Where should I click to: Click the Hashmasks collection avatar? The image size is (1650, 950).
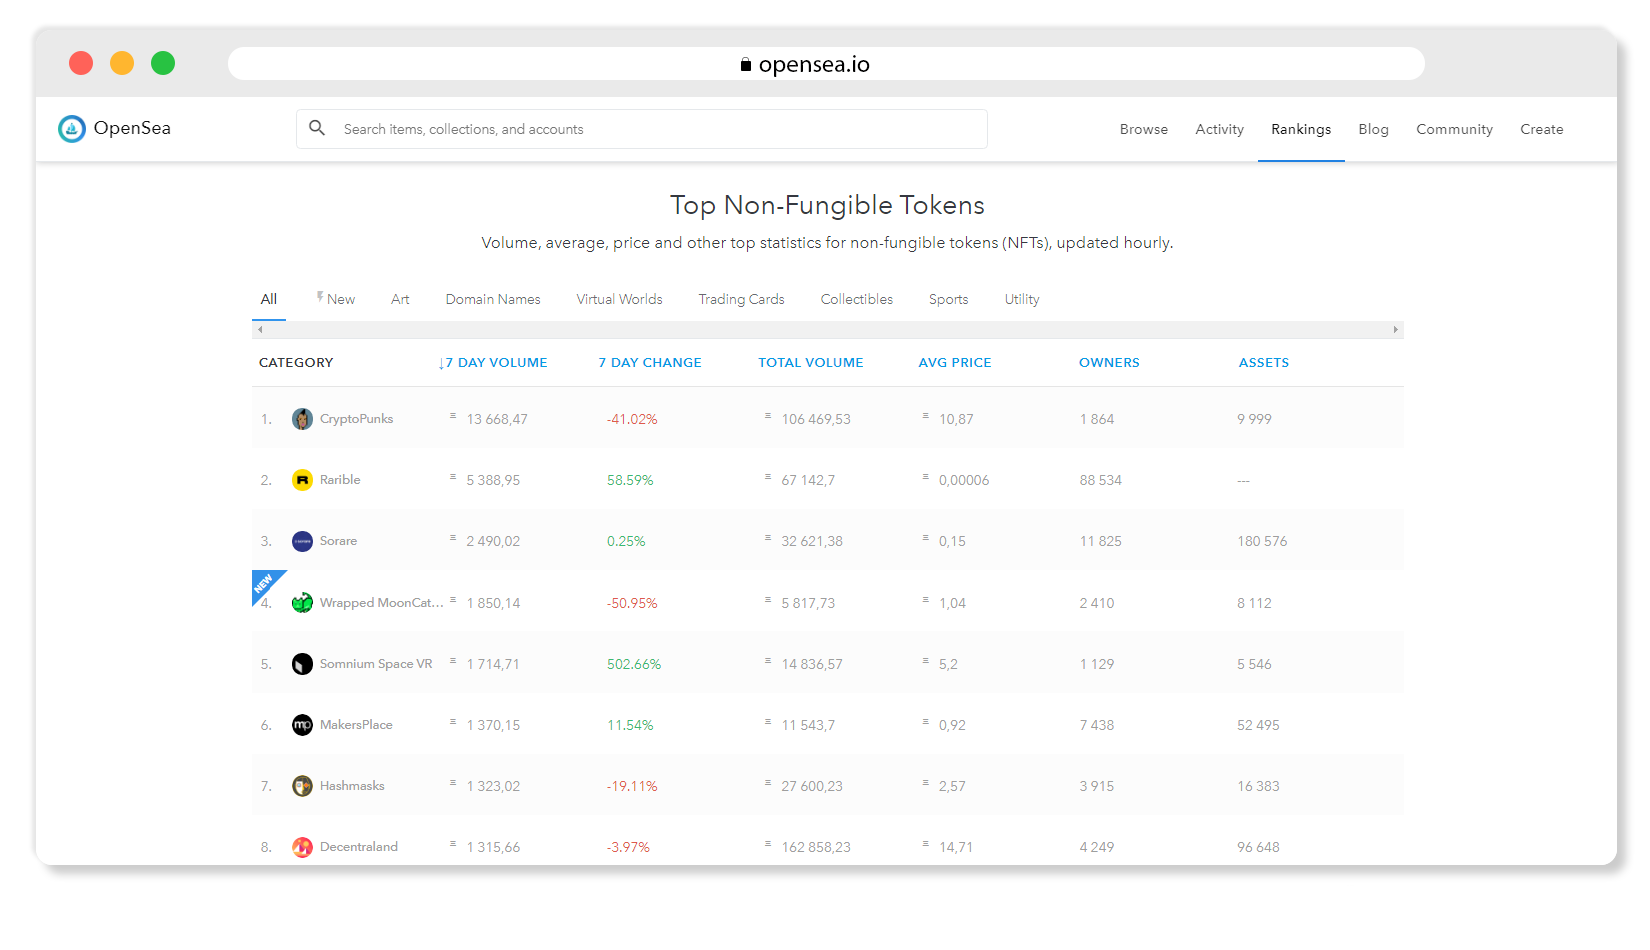pyautogui.click(x=302, y=786)
